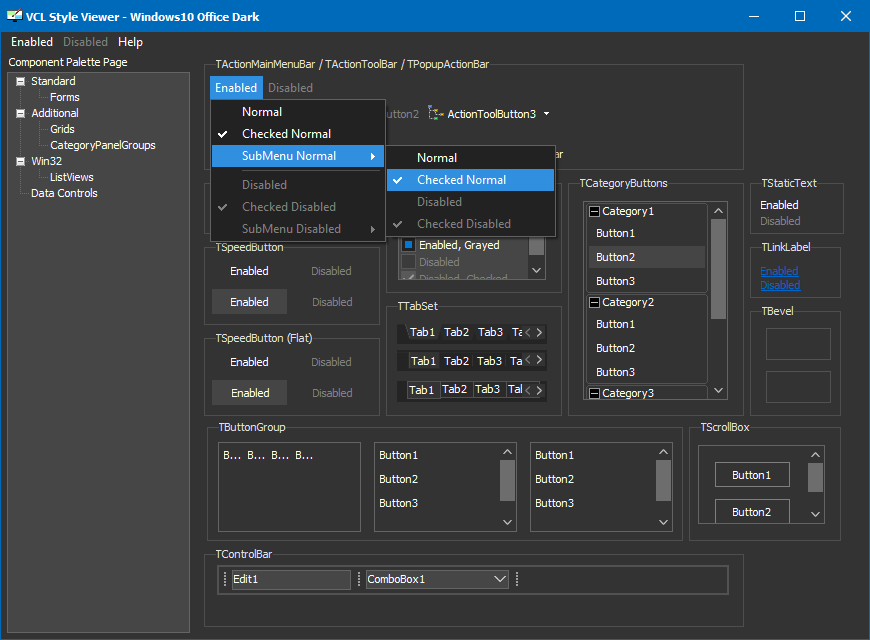Image resolution: width=870 pixels, height=640 pixels.
Task: Click the TCategoryButtons vertical scrollbar thumb
Action: tap(719, 269)
